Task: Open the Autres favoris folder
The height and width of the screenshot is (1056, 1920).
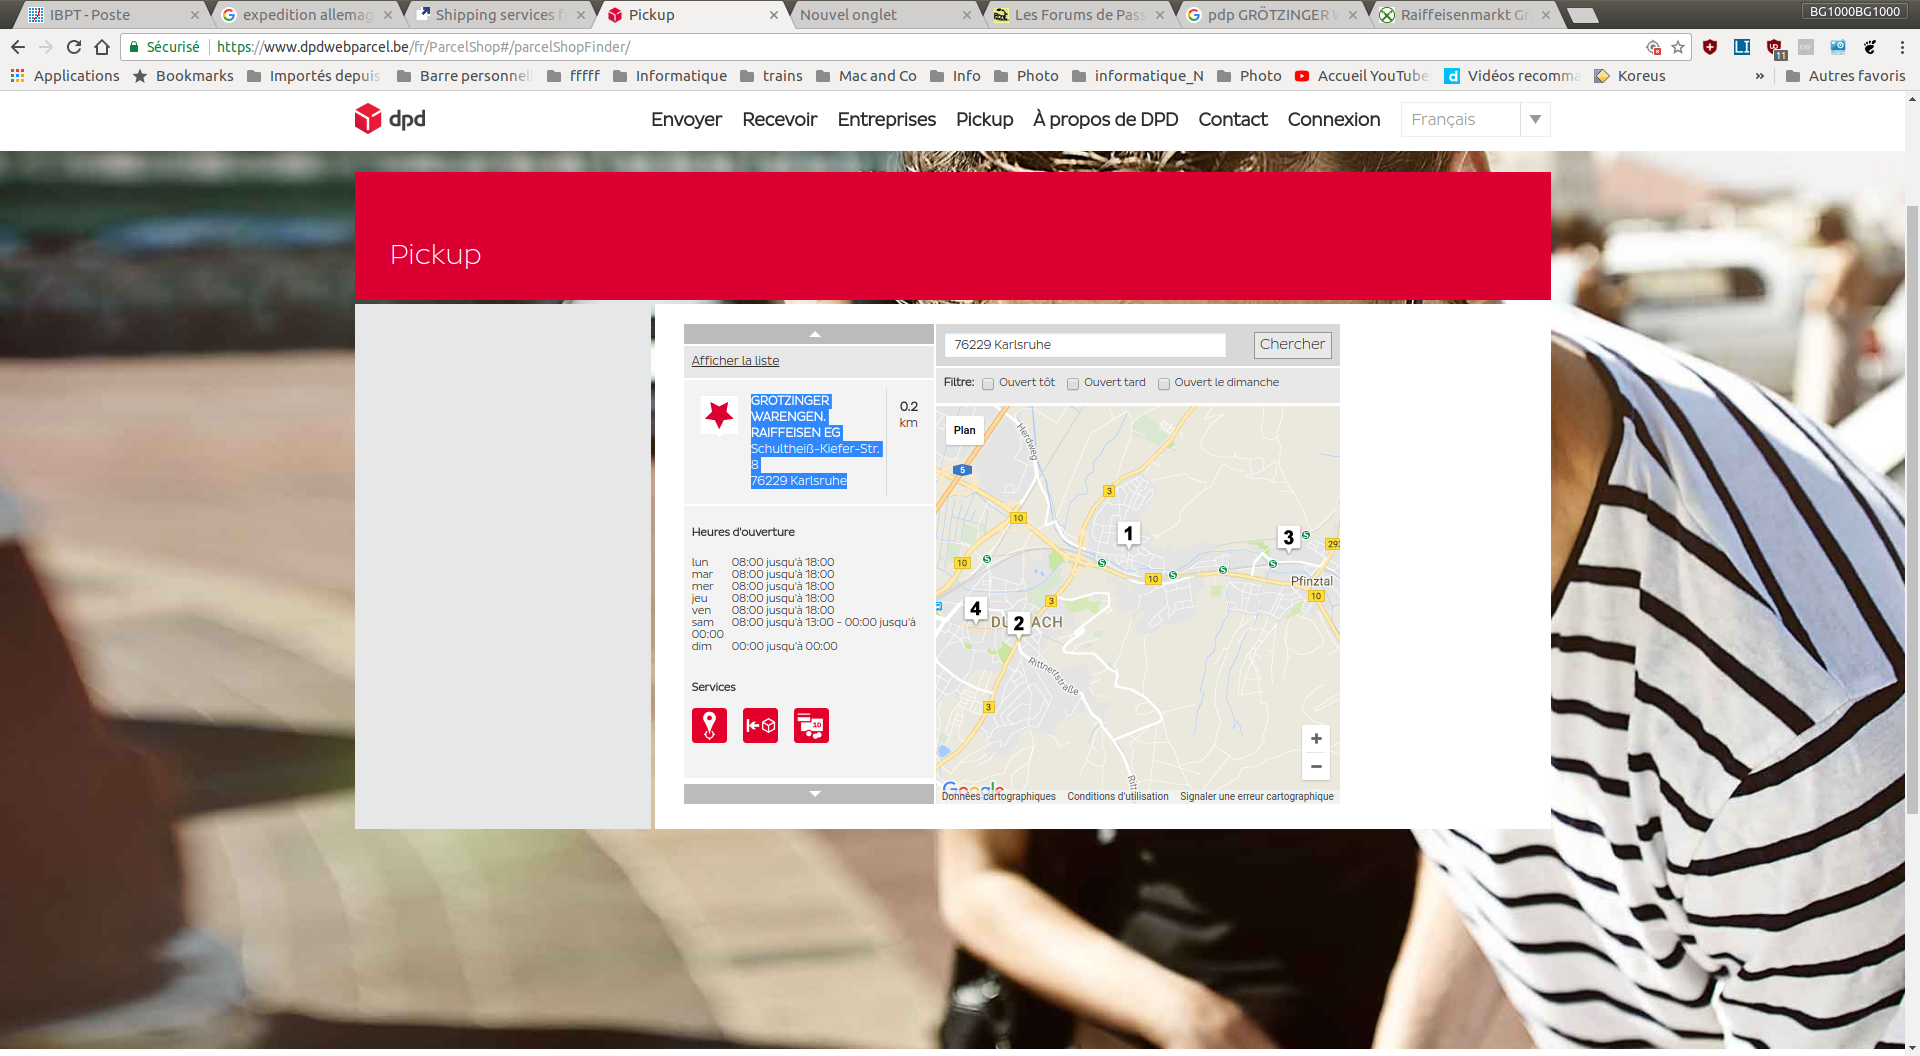Action: click(1846, 76)
